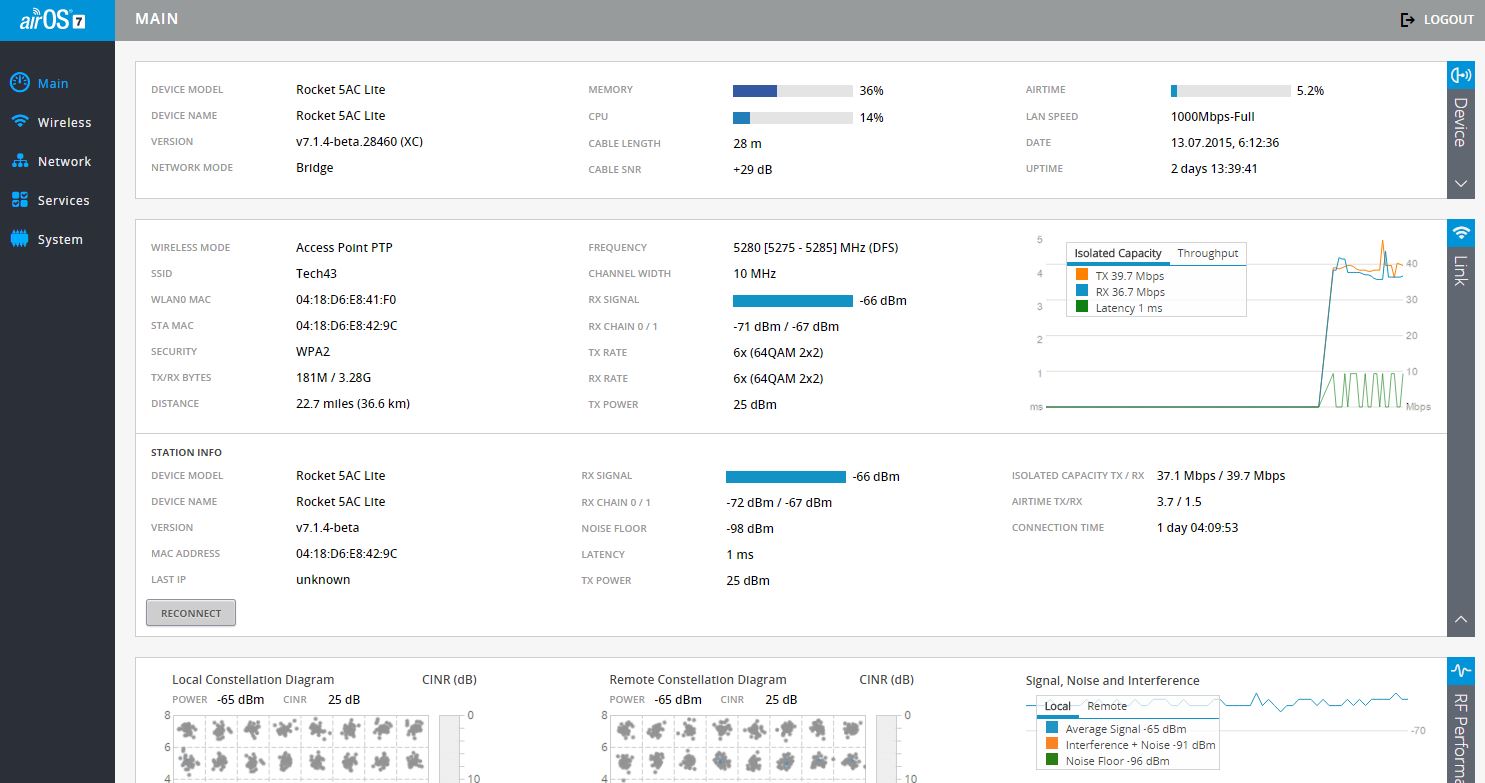Image resolution: width=1485 pixels, height=783 pixels.
Task: Collapse the Link panel chevron
Action: pyautogui.click(x=1461, y=620)
